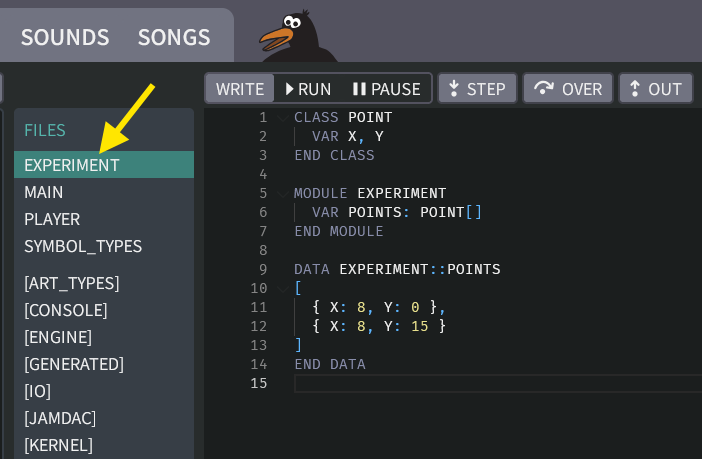The image size is (702, 459).
Task: Switch to Write mode
Action: tap(240, 89)
